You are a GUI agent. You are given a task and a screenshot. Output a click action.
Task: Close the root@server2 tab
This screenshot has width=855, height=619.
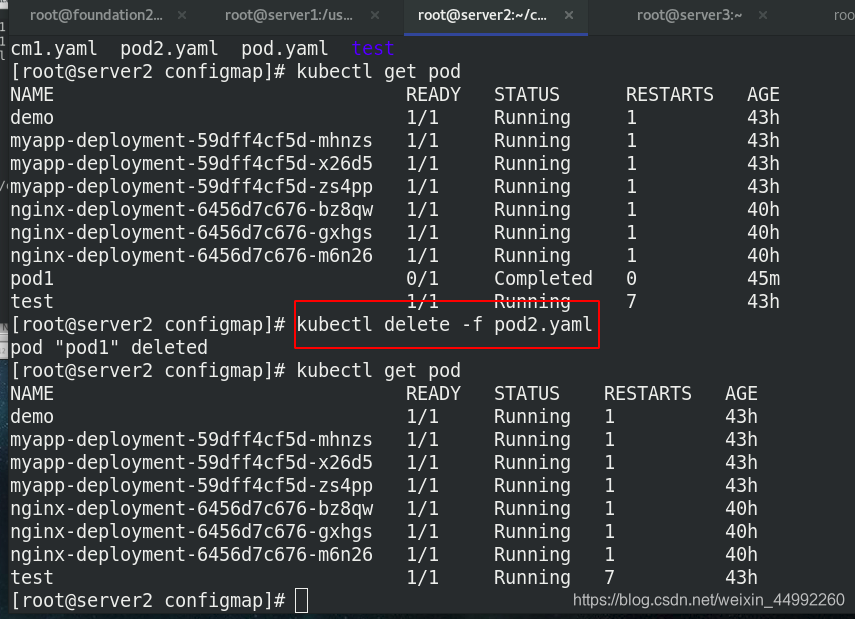(x=569, y=15)
